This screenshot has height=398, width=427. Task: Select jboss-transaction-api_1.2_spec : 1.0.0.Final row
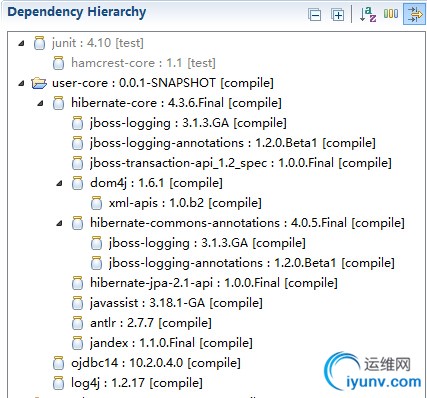tap(241, 163)
